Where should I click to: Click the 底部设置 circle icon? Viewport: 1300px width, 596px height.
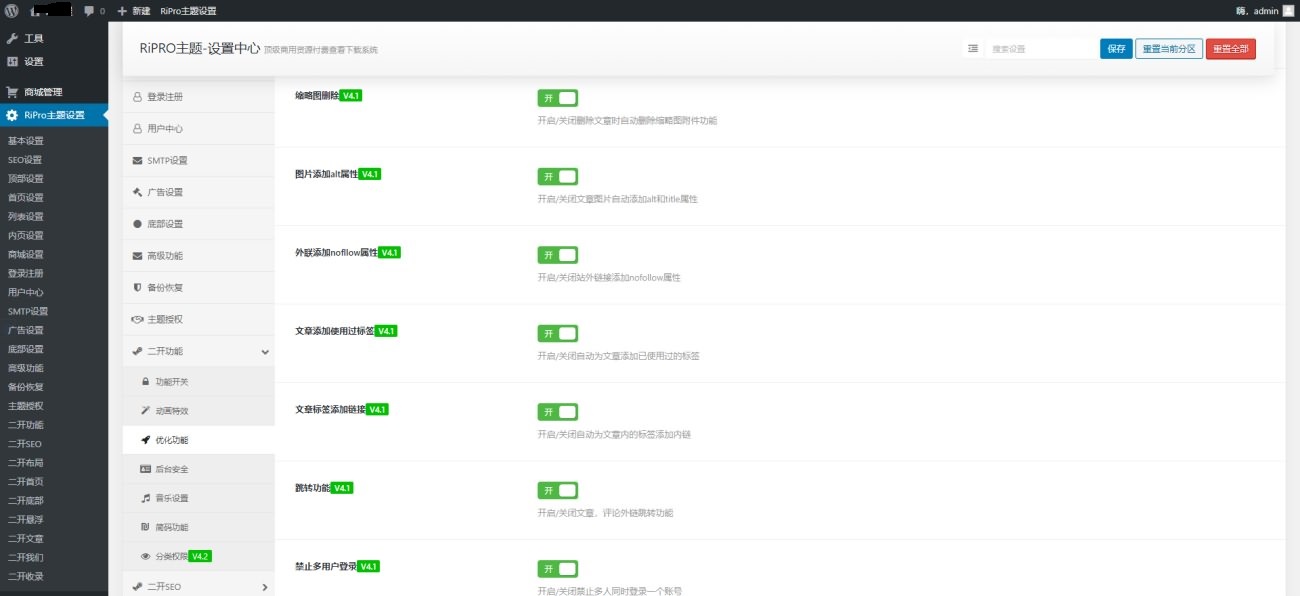pos(138,224)
